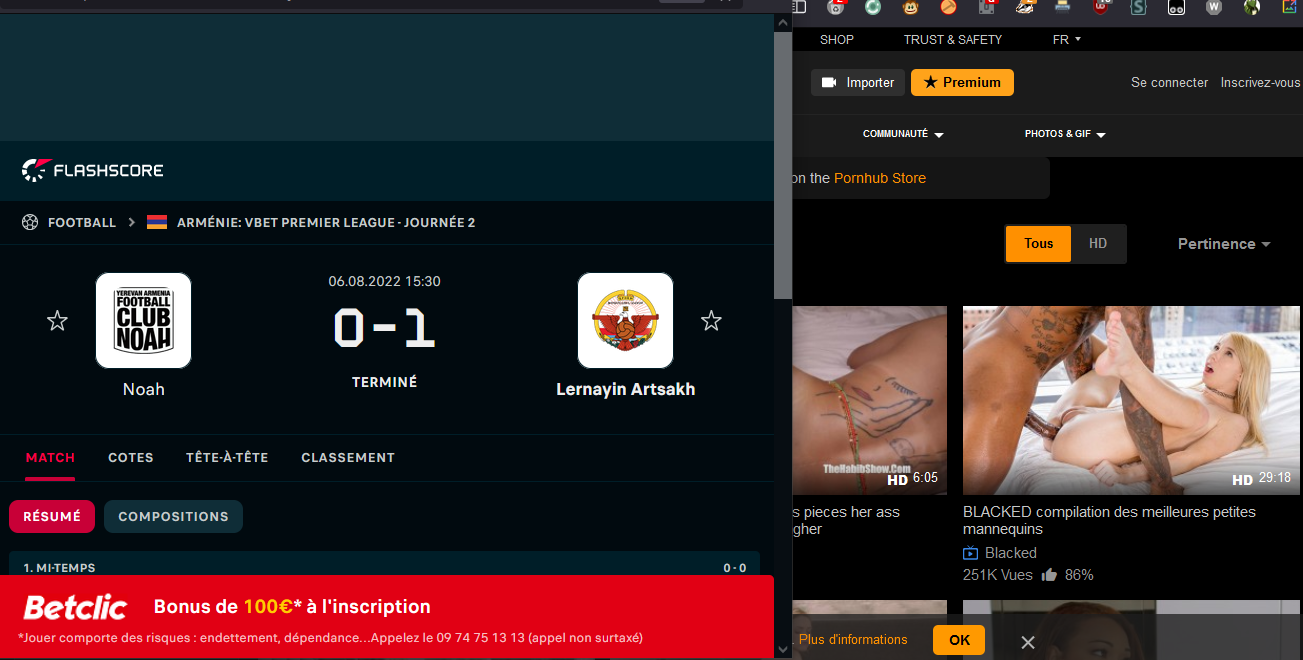The width and height of the screenshot is (1303, 660).
Task: Open the Lernayin Artsakh team crest
Action: (625, 321)
